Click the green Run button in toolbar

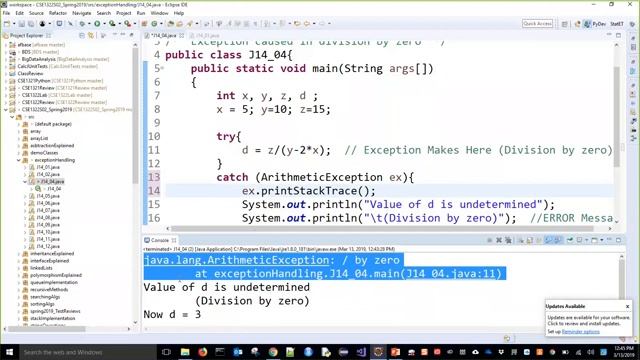(97, 24)
